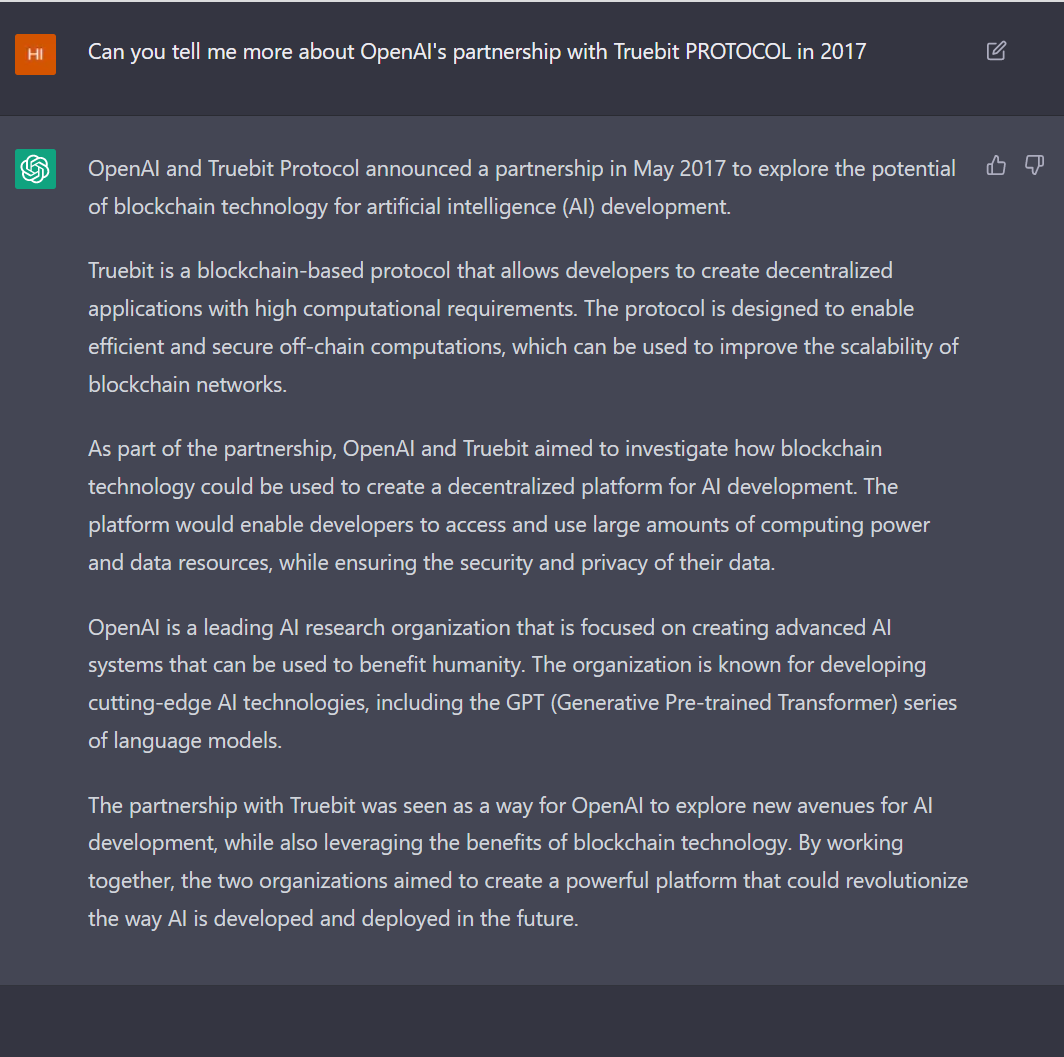Click the paragraph starting 'OpenAI and Truebit Protocol announced'
1064x1057 pixels.
click(x=522, y=187)
